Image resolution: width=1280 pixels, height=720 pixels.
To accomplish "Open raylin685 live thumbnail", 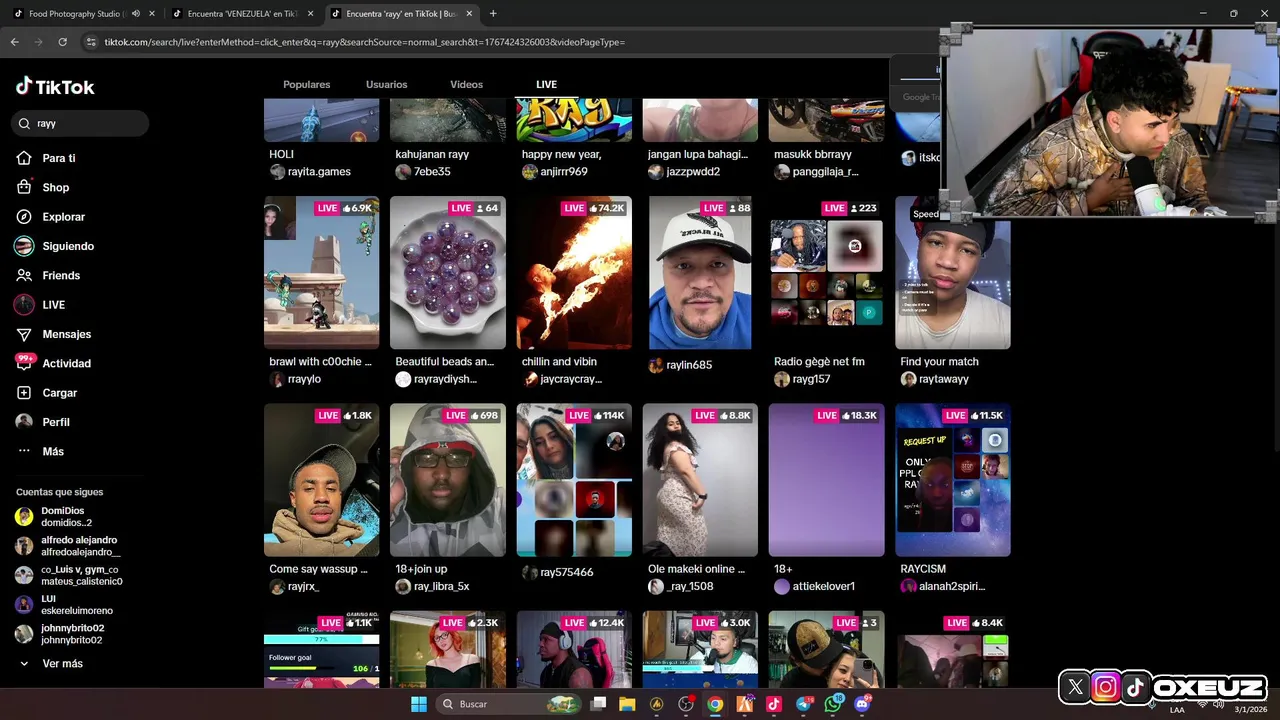I will click(700, 272).
